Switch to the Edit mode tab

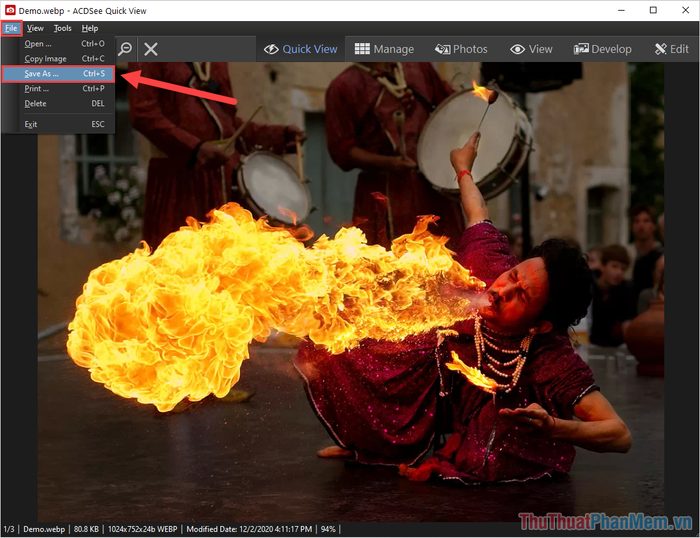point(672,49)
